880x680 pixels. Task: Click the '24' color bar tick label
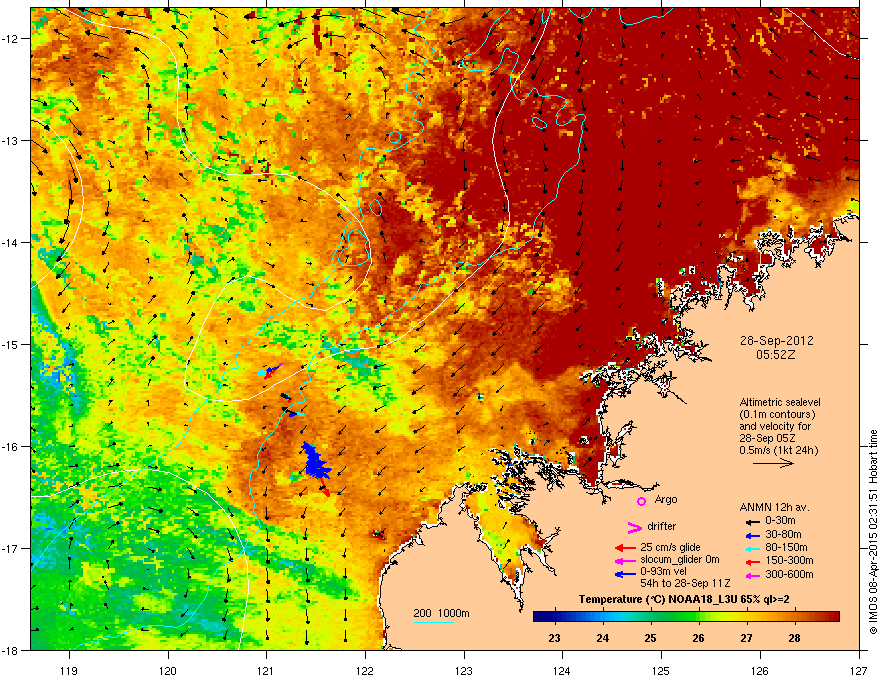(x=602, y=638)
